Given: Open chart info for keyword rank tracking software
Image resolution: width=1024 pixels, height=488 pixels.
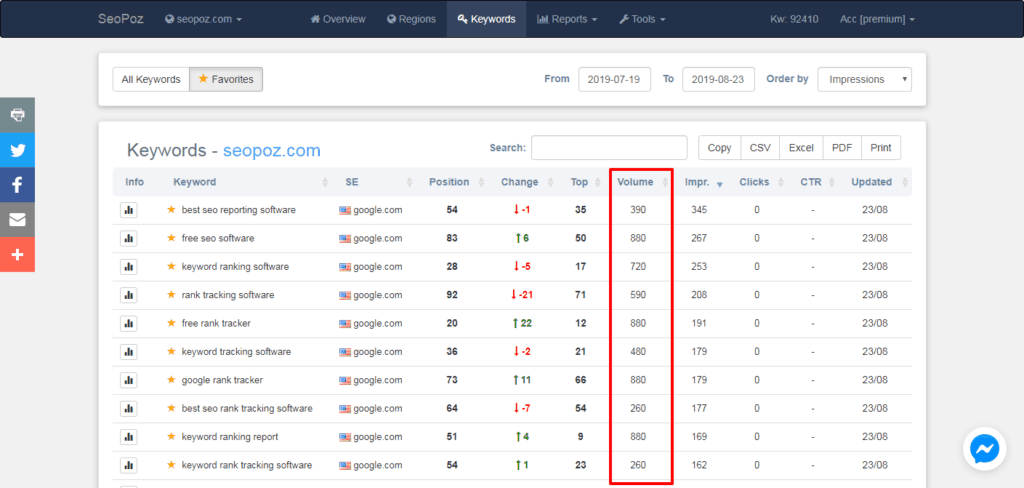Looking at the screenshot, I should pyautogui.click(x=129, y=465).
